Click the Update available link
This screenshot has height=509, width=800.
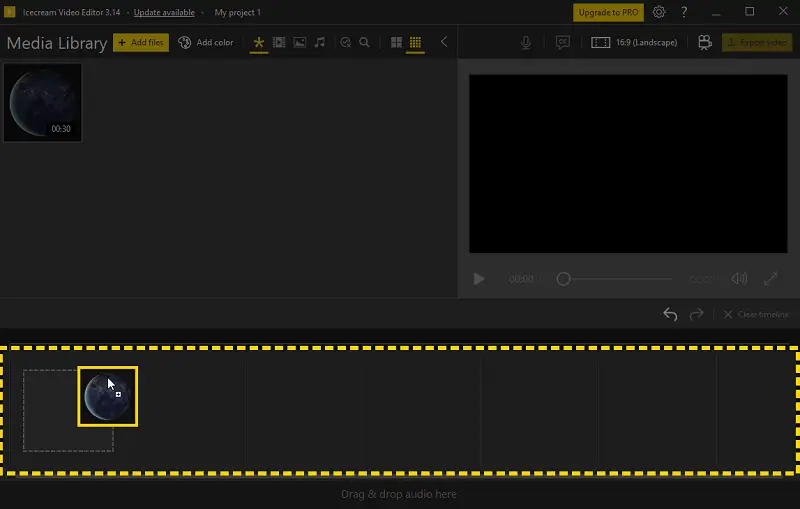(164, 12)
